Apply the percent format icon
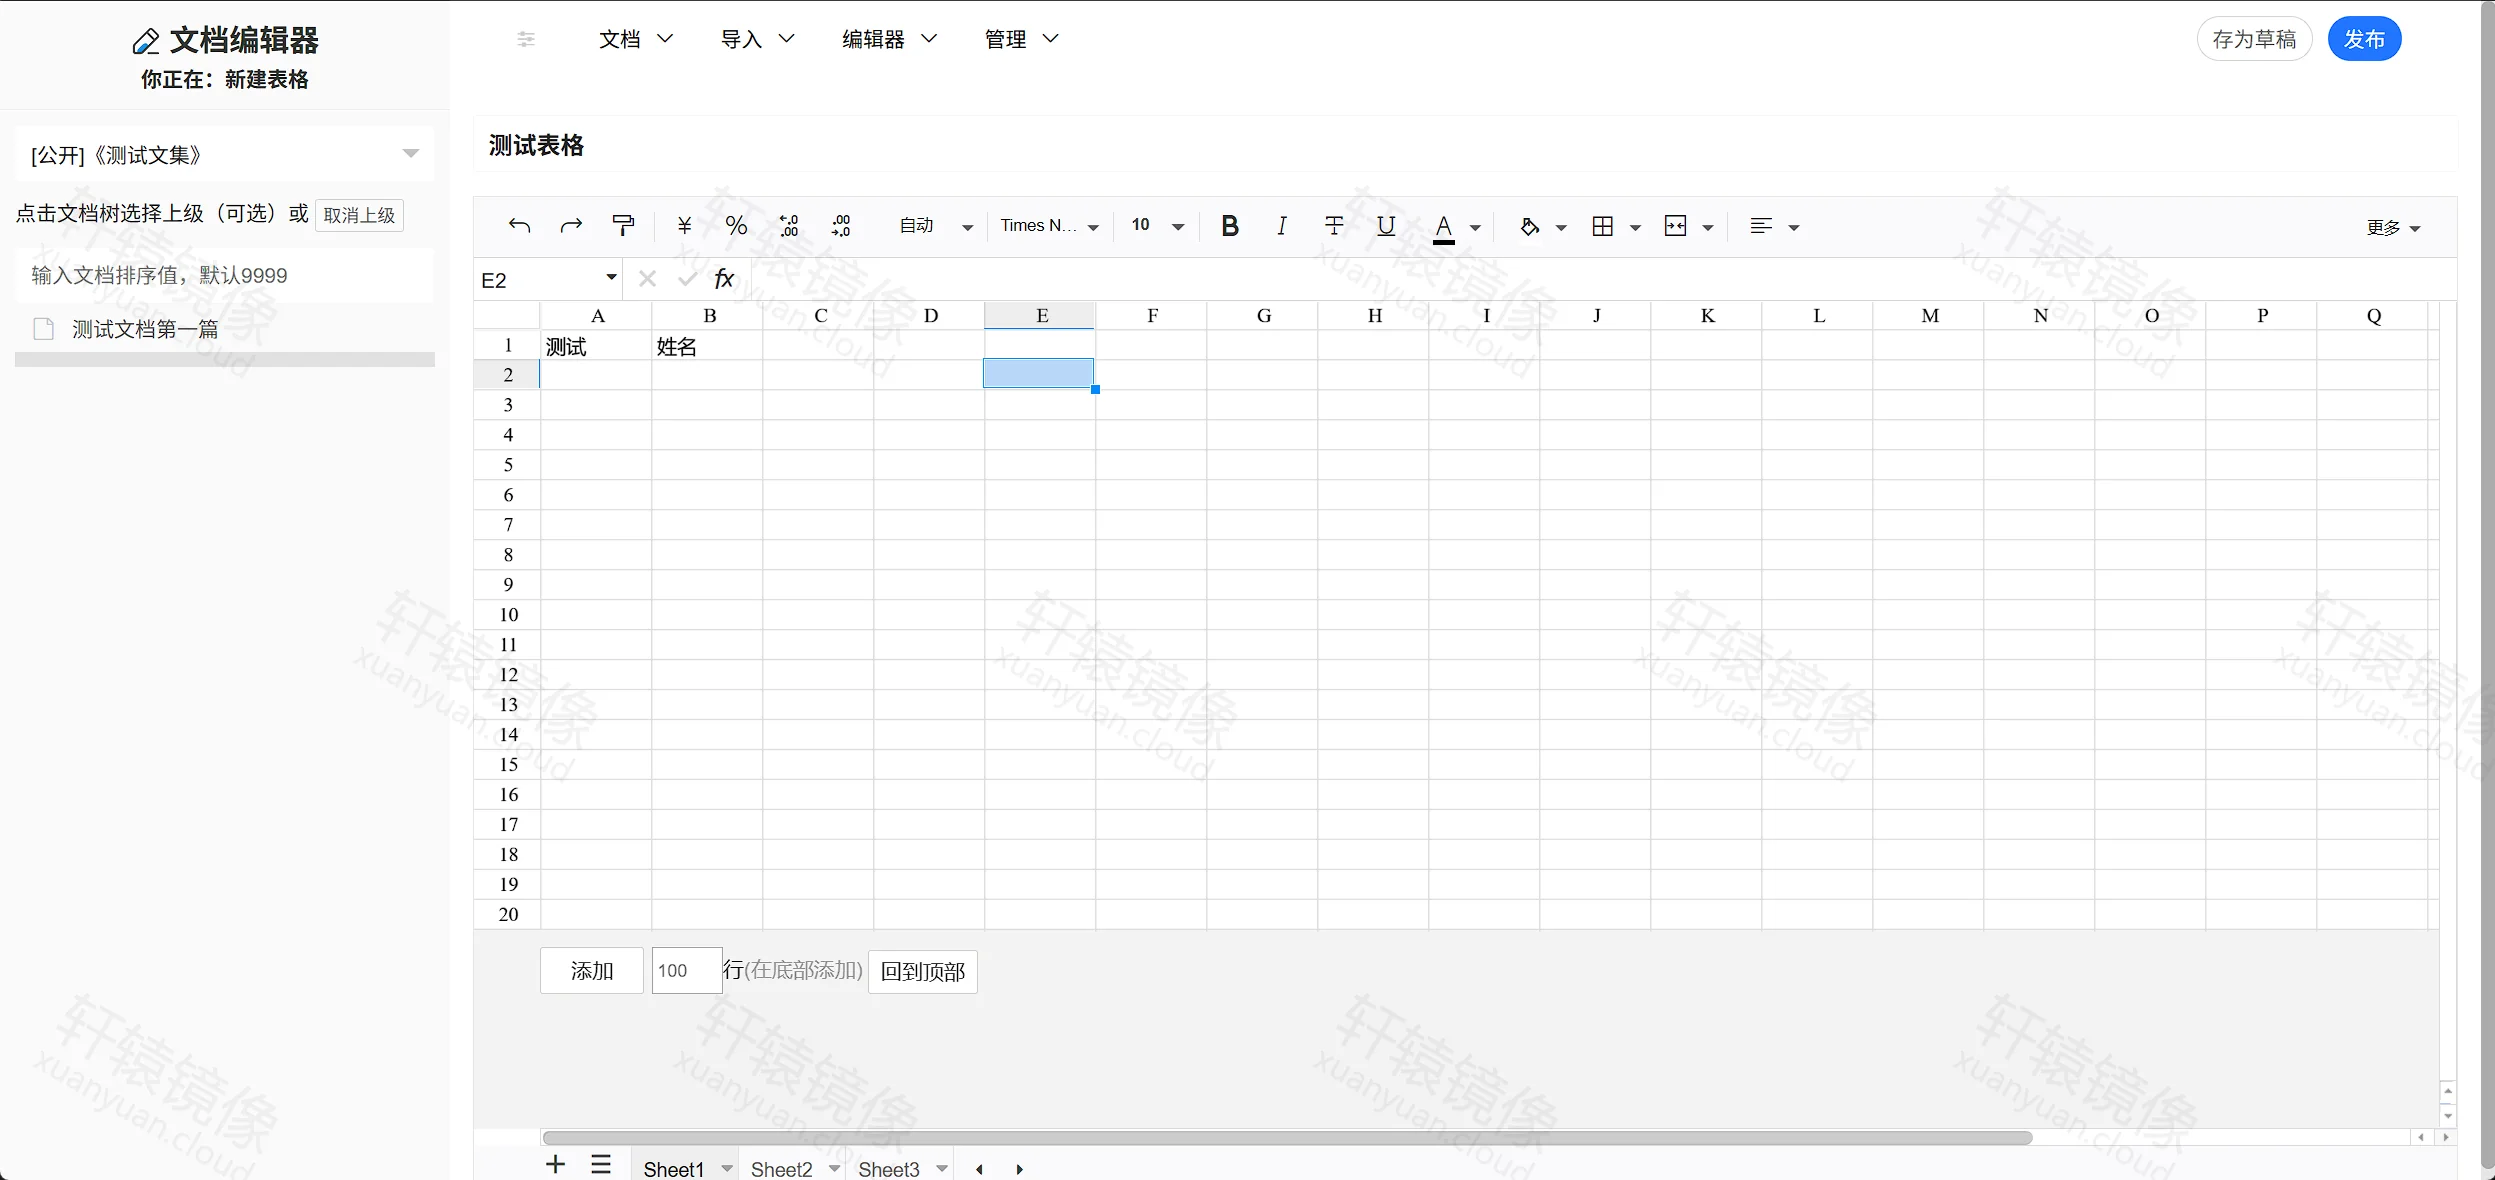Image resolution: width=2495 pixels, height=1180 pixels. coord(737,226)
